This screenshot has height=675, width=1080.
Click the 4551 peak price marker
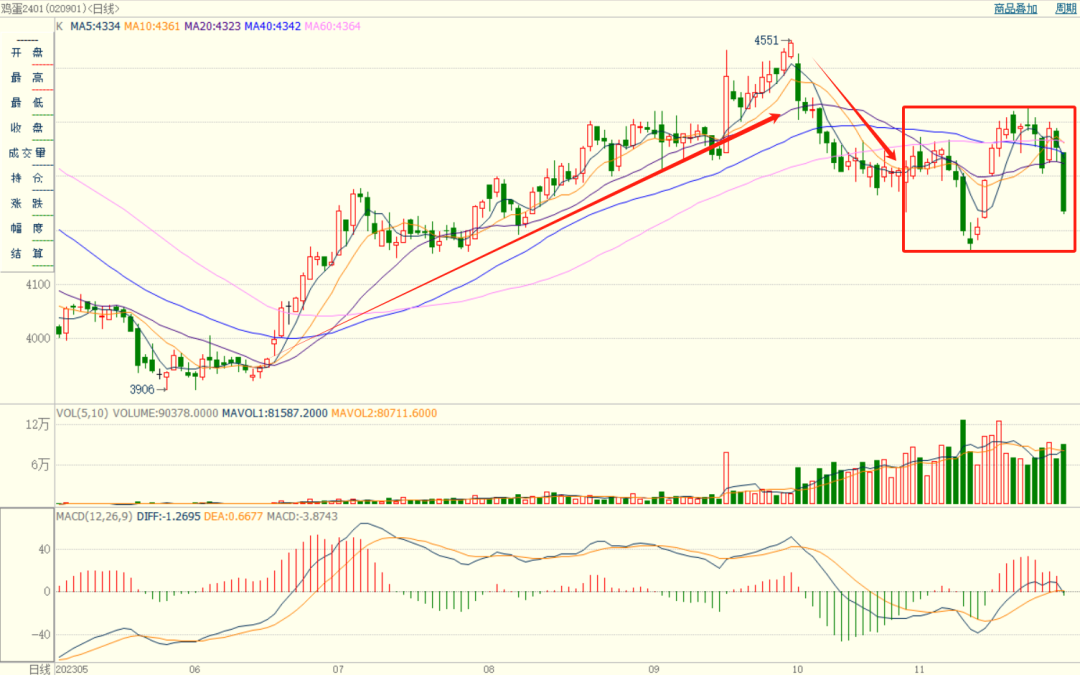(x=766, y=40)
